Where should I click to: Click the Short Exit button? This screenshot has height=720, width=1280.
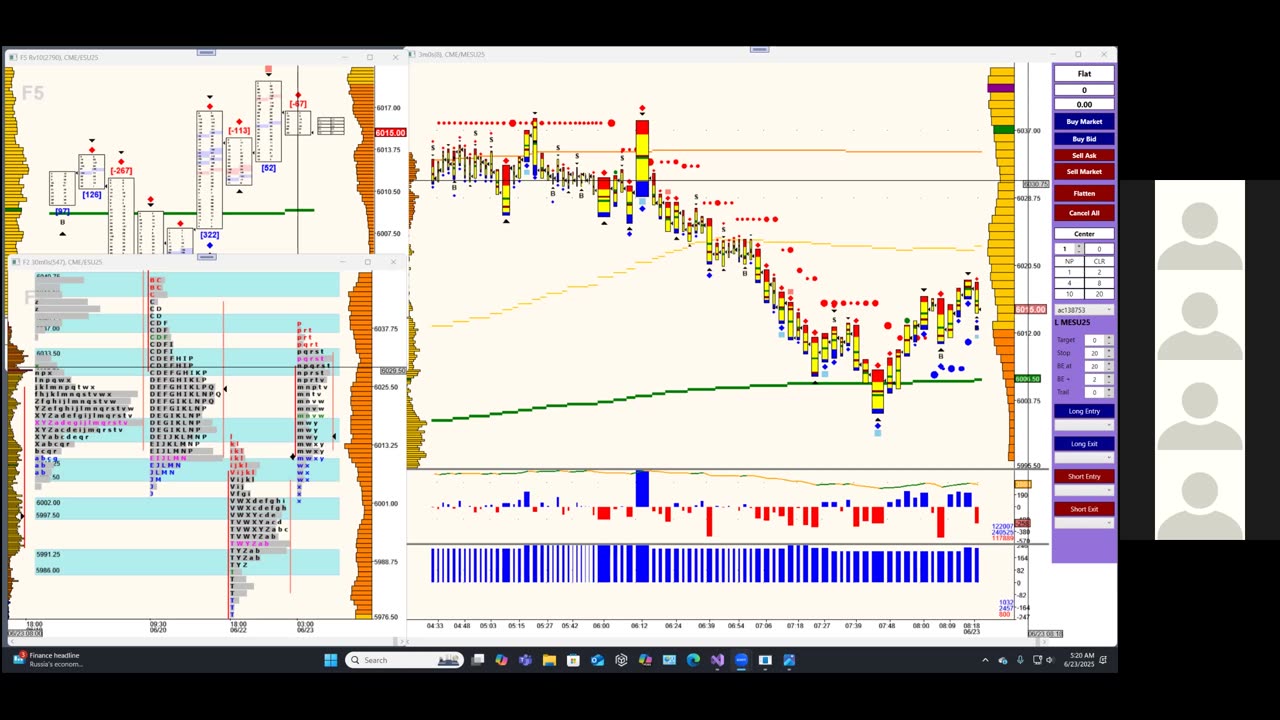1084,509
